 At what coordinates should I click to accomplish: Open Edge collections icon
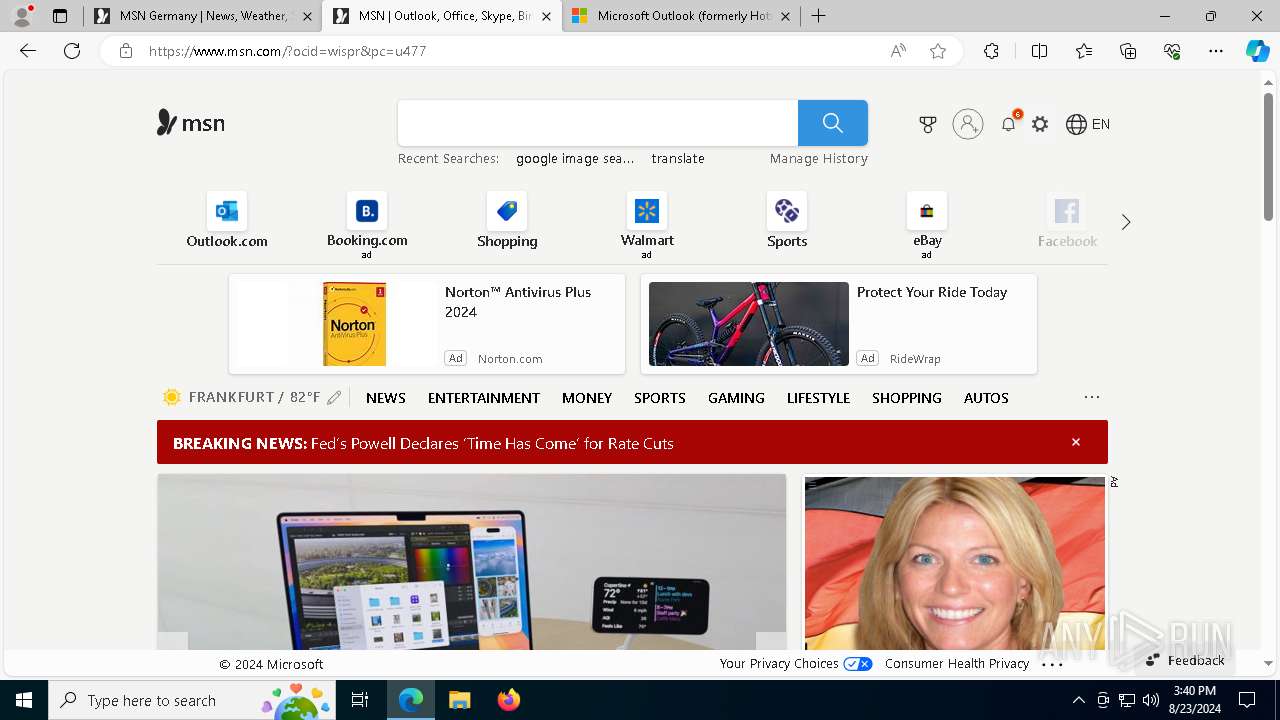pyautogui.click(x=1128, y=51)
